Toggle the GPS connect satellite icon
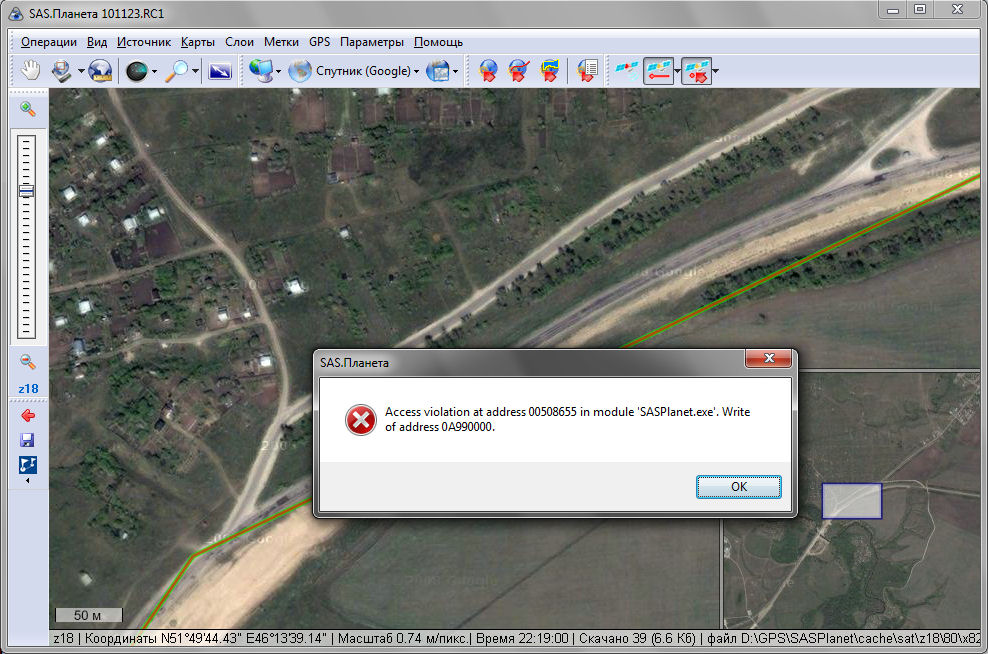This screenshot has width=988, height=654. point(626,70)
